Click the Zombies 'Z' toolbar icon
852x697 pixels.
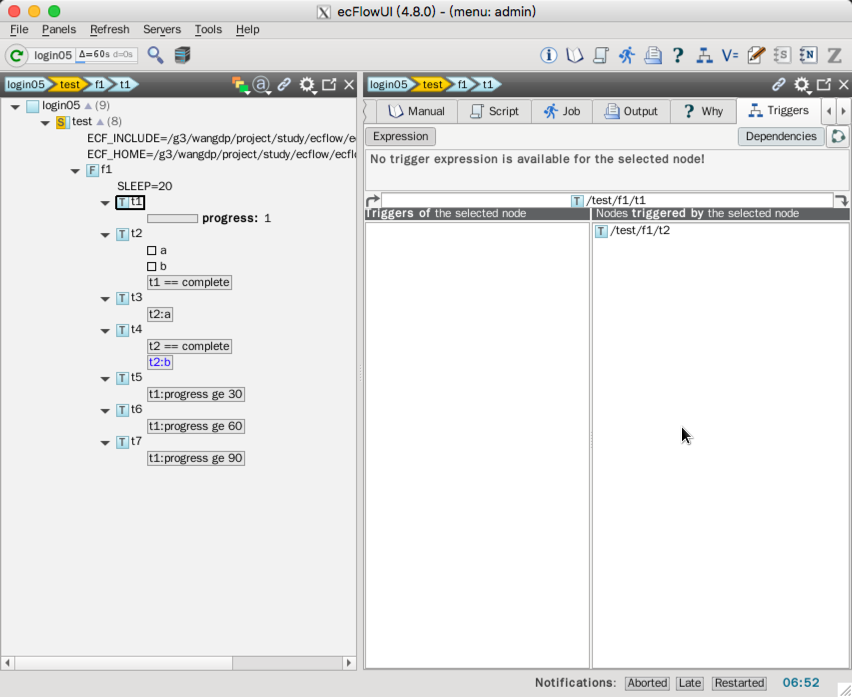point(834,55)
